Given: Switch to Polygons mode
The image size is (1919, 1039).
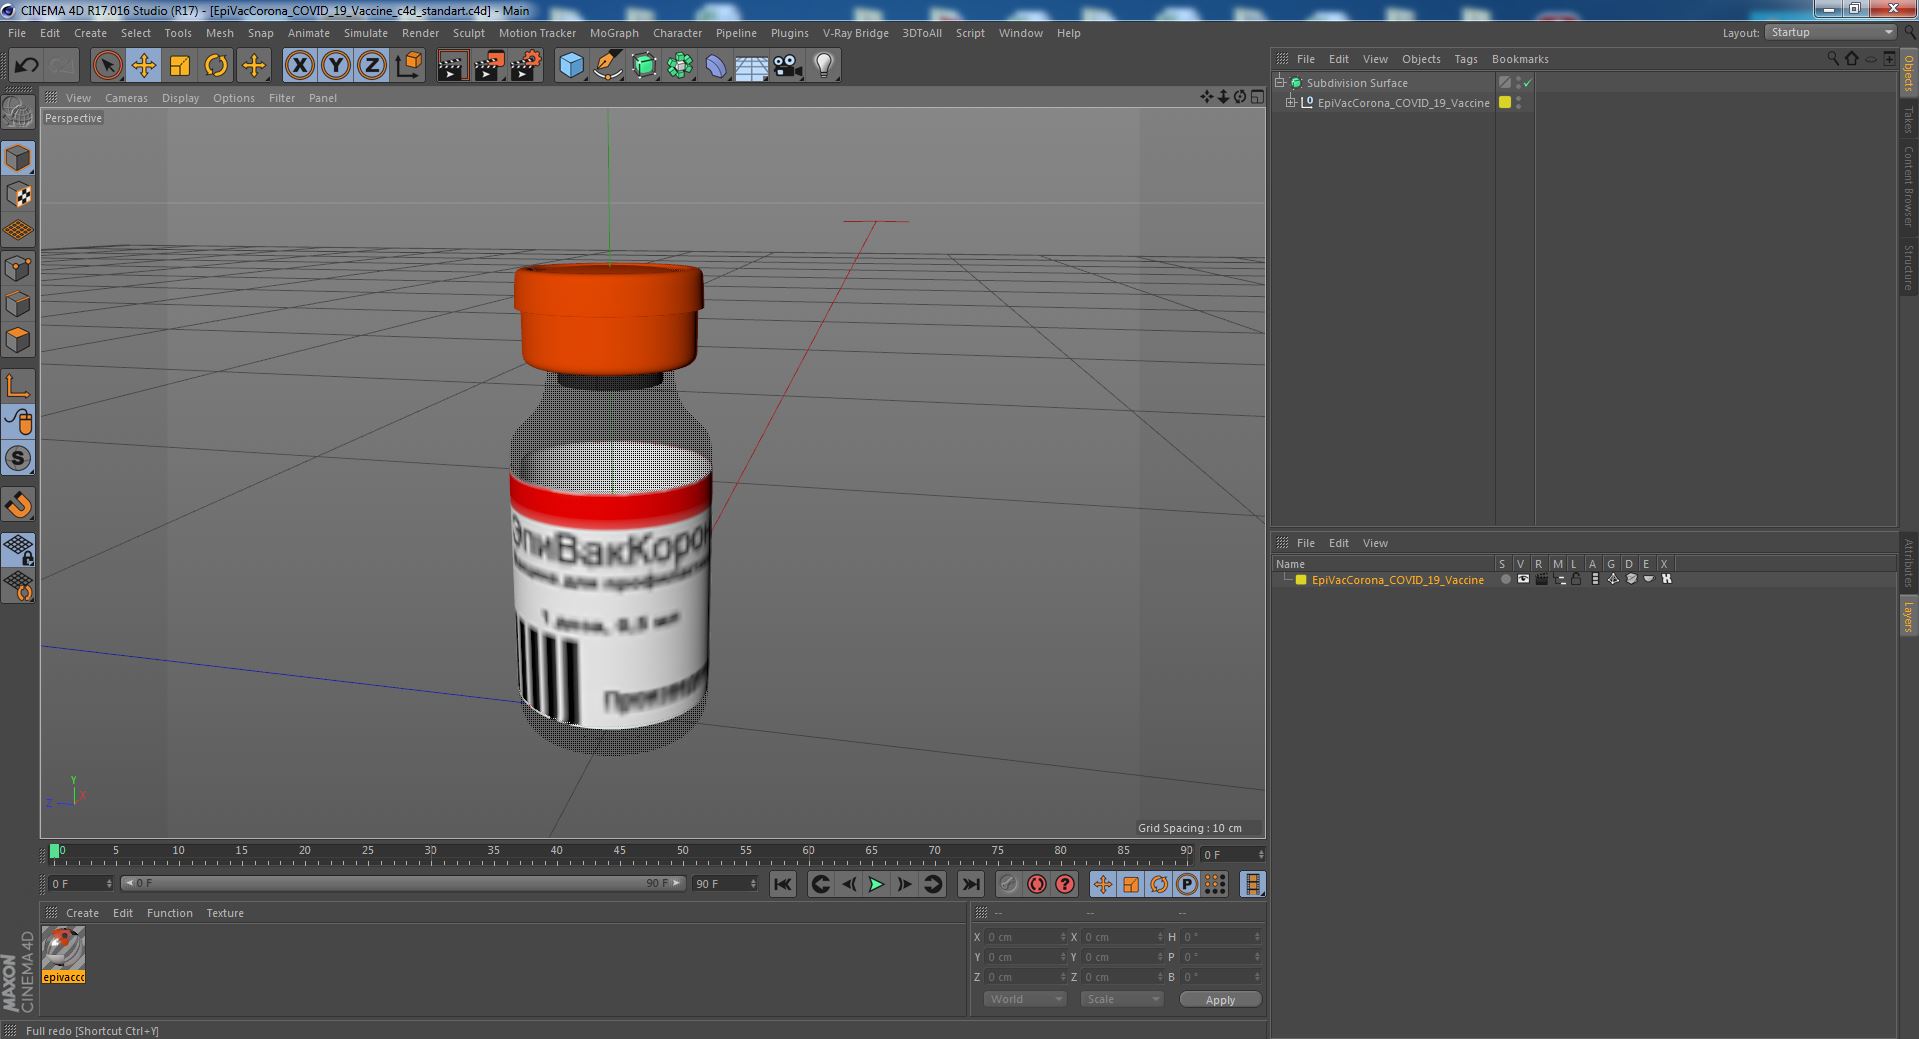Looking at the screenshot, I should pyautogui.click(x=18, y=340).
